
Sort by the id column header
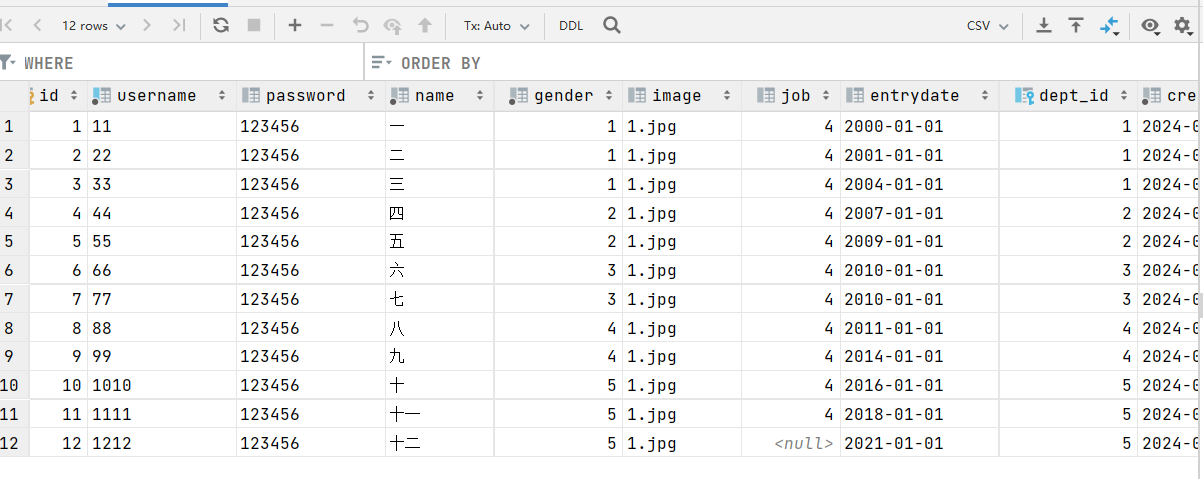[x=58, y=96]
